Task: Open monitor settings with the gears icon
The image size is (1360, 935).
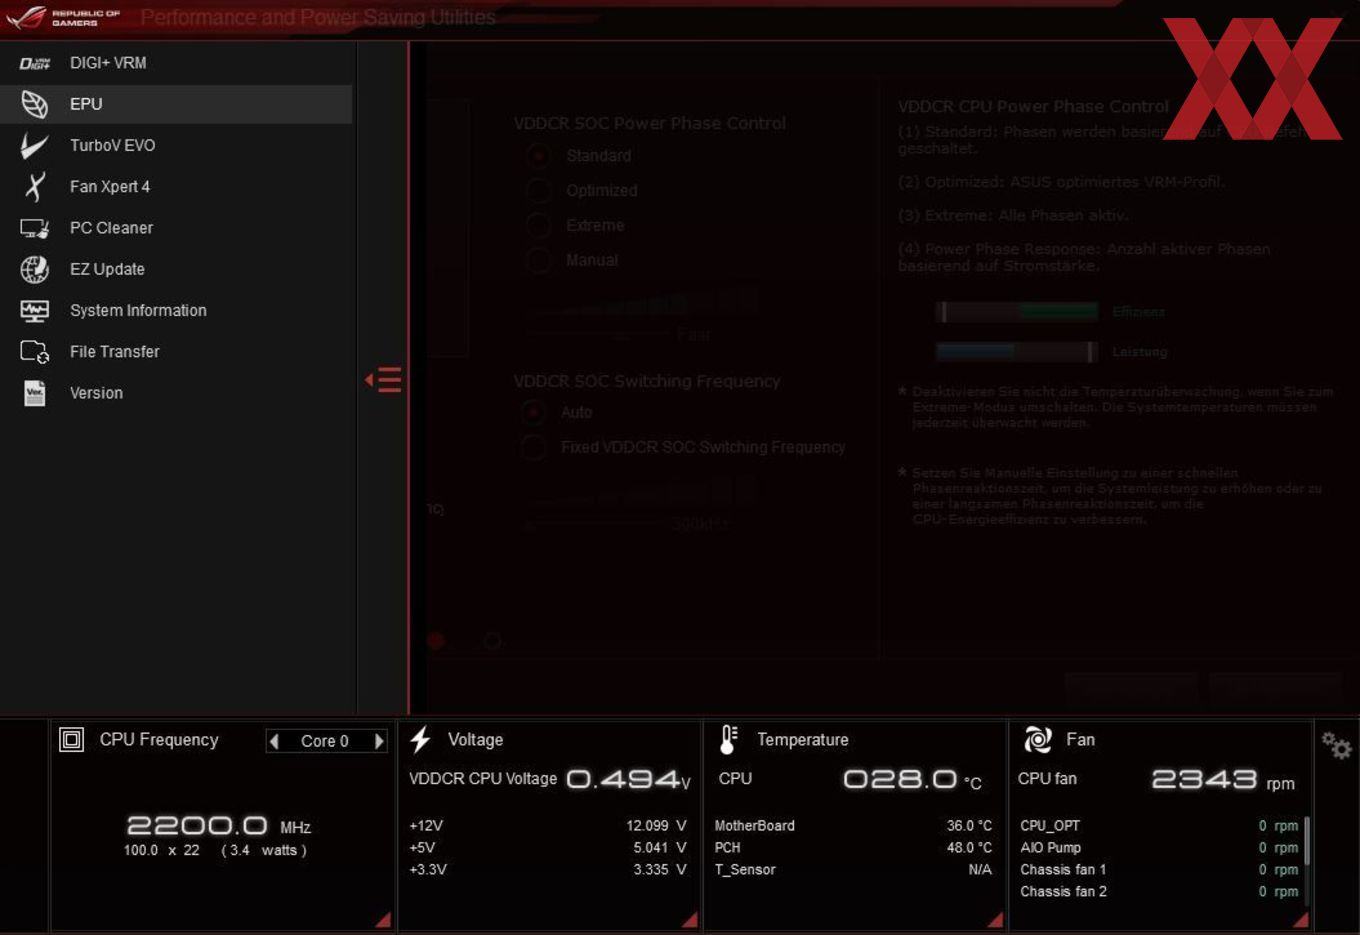Action: (x=1336, y=745)
